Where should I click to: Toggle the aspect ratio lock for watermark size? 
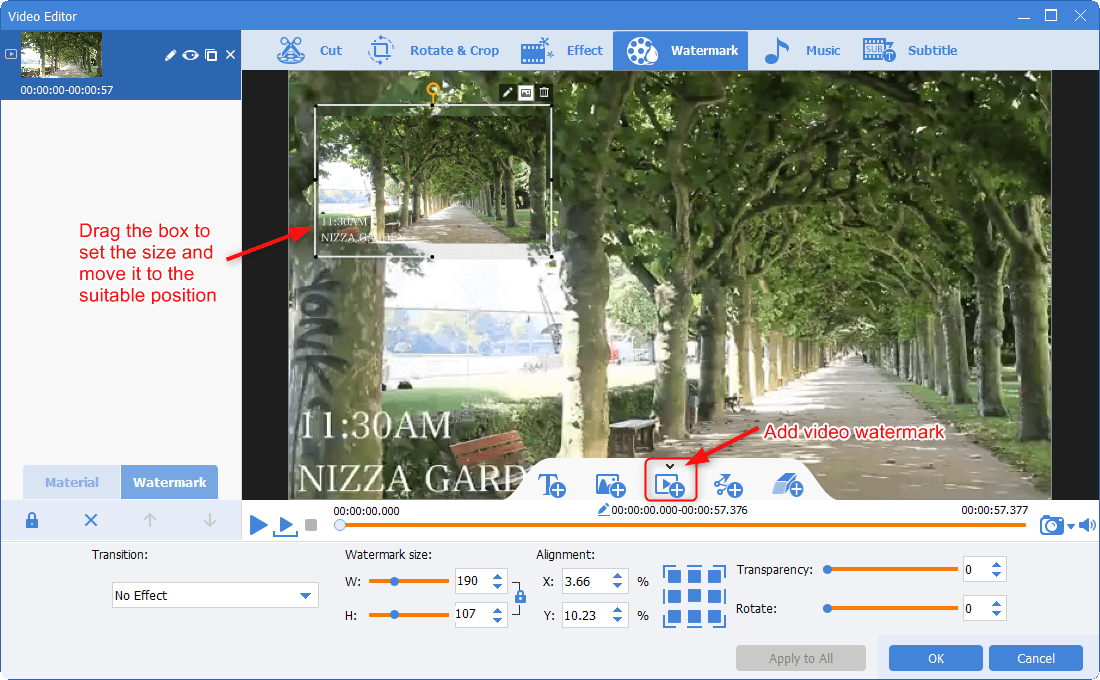[520, 596]
